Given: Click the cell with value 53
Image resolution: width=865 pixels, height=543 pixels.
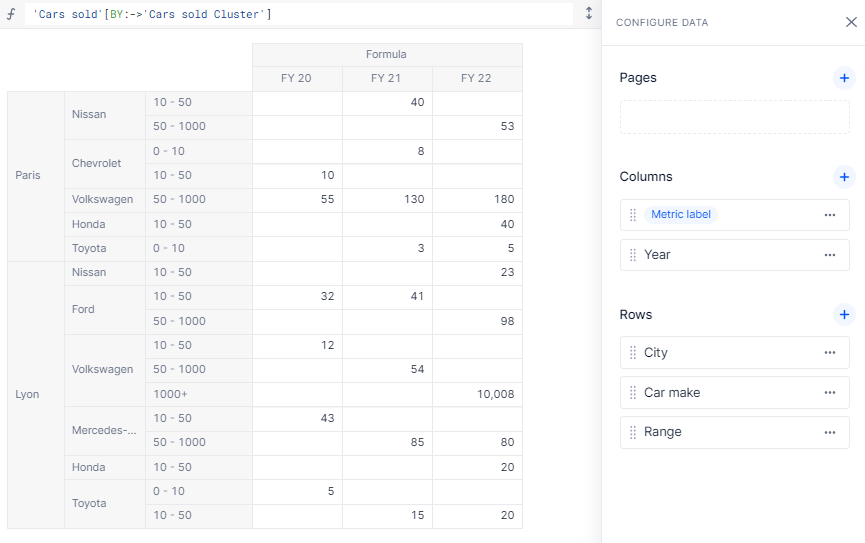Looking at the screenshot, I should 477,127.
